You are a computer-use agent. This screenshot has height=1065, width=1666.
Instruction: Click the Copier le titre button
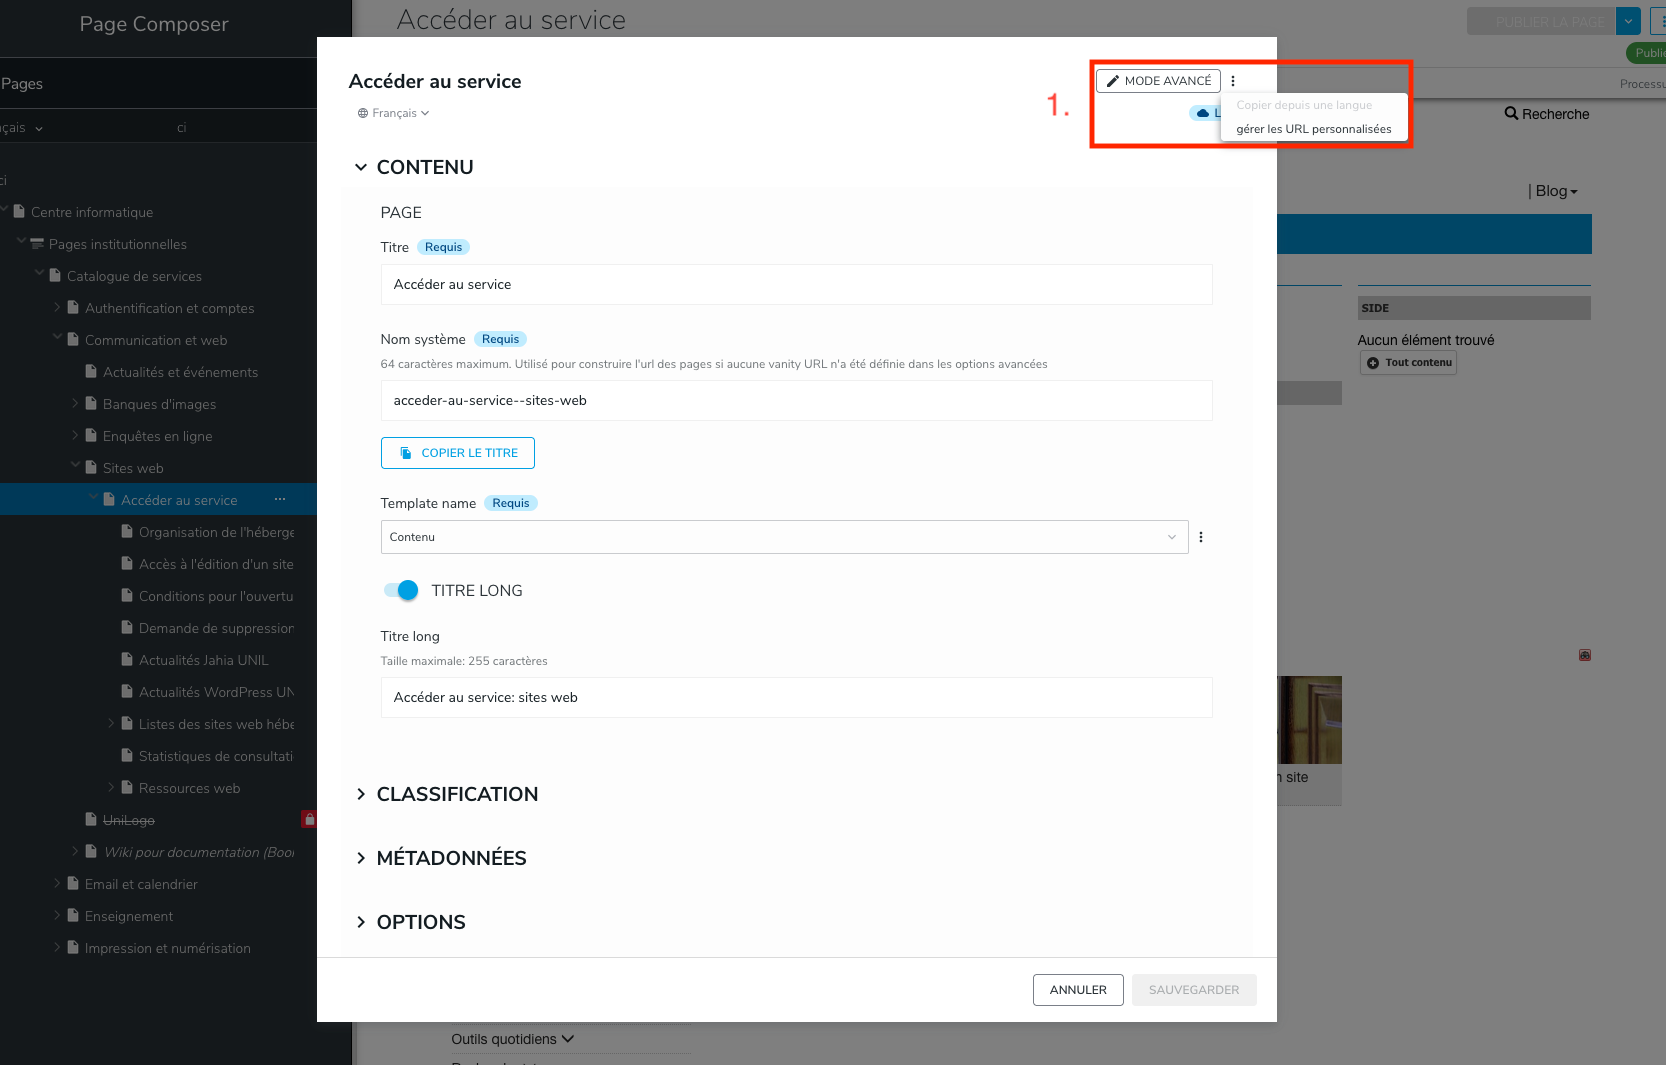click(x=458, y=453)
